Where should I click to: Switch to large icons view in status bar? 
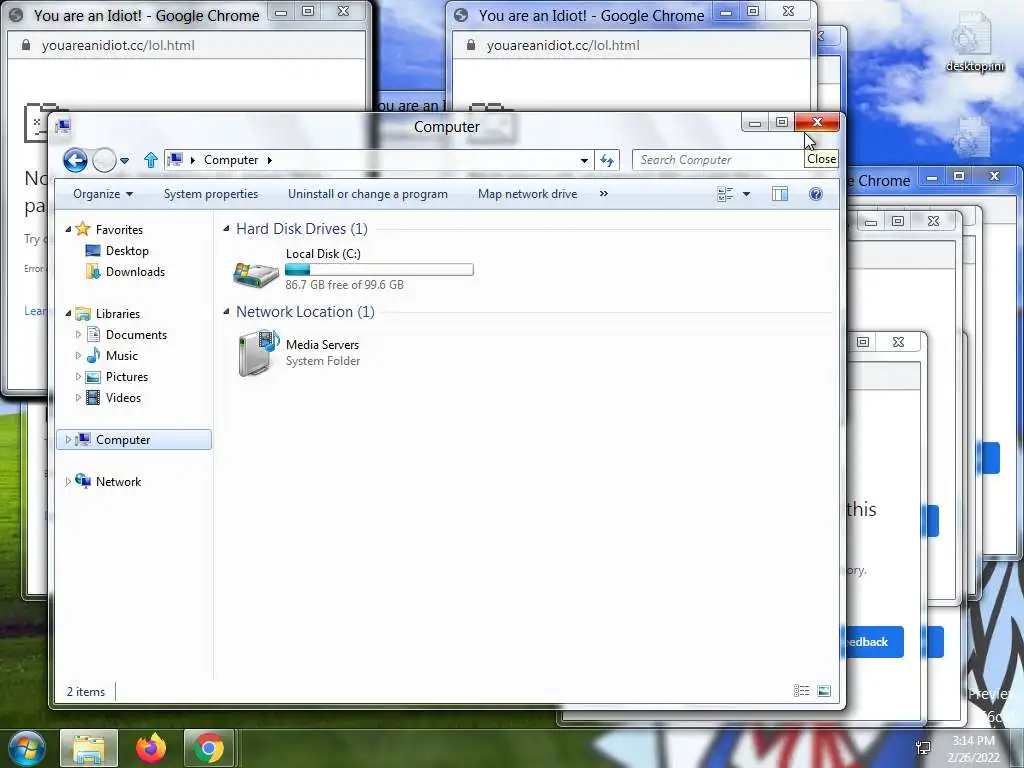[x=824, y=691]
